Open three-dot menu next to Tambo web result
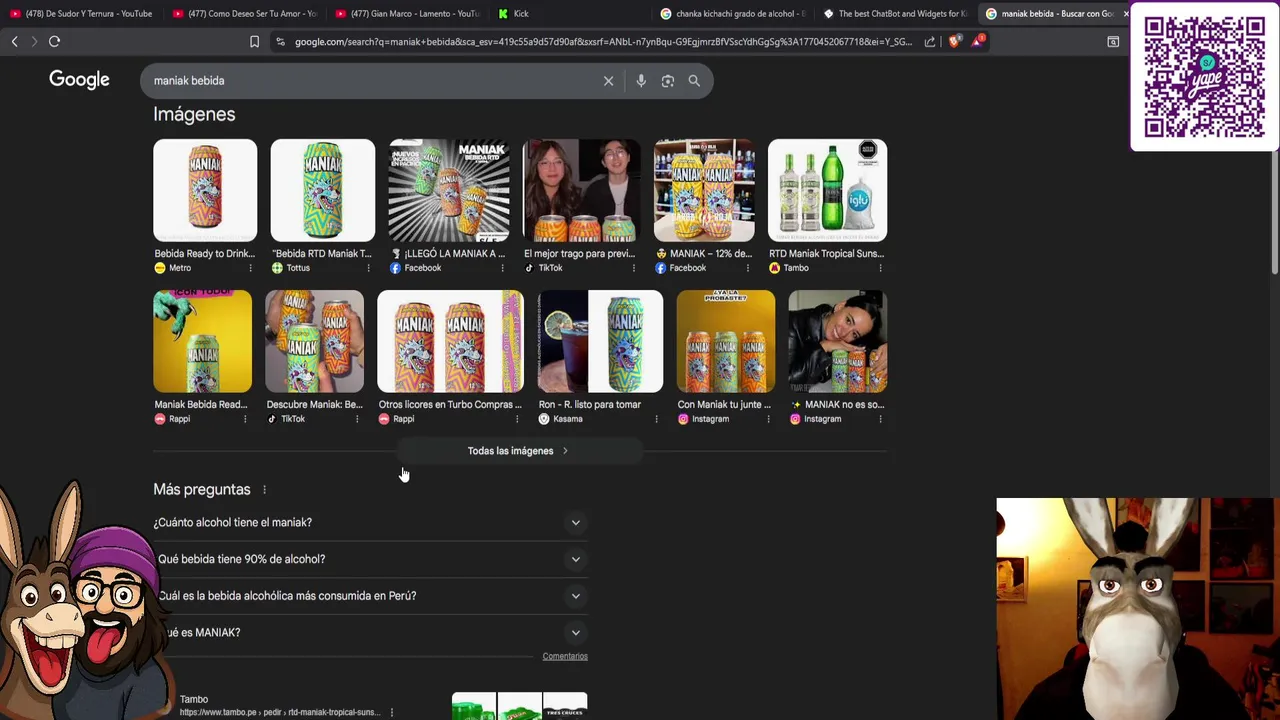1280x720 pixels. (392, 712)
